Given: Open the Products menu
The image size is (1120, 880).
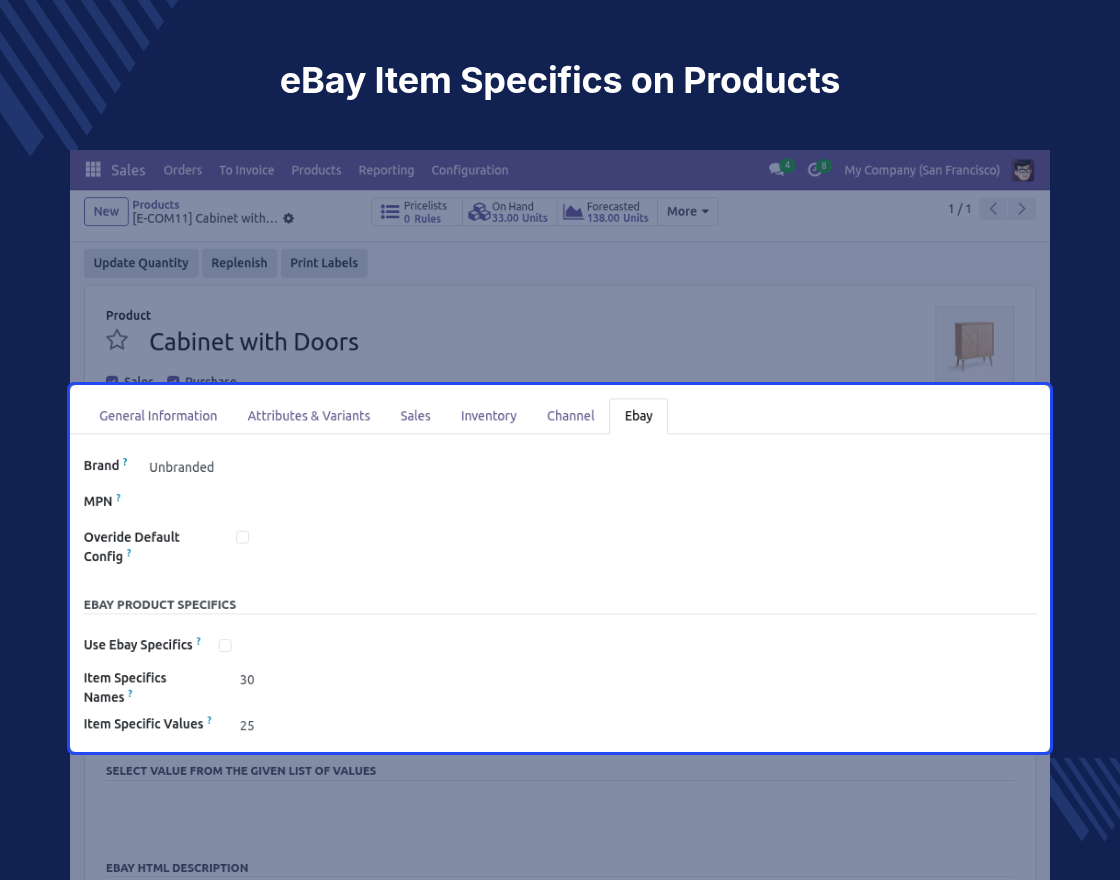Looking at the screenshot, I should click(316, 170).
